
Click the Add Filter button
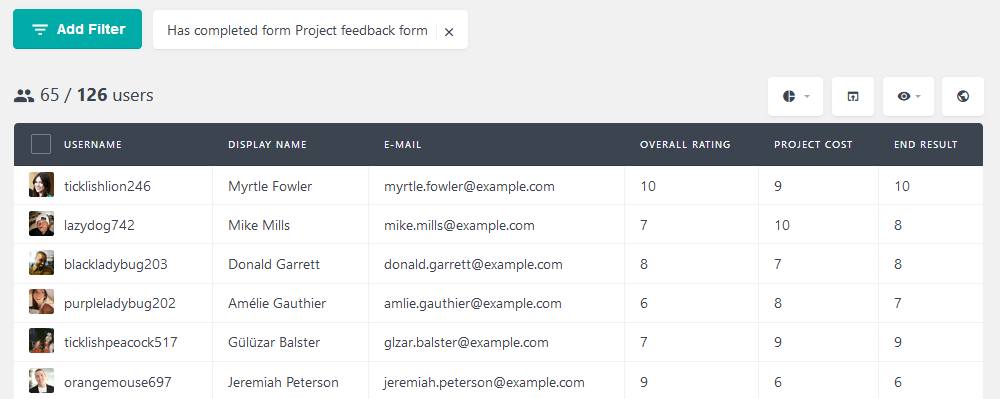(77, 29)
